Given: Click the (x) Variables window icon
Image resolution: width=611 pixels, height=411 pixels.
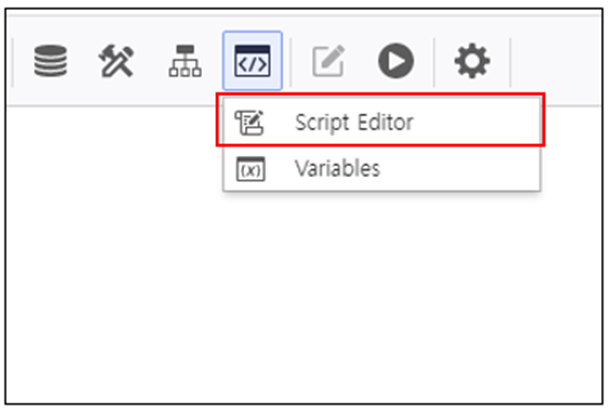Looking at the screenshot, I should [x=251, y=169].
